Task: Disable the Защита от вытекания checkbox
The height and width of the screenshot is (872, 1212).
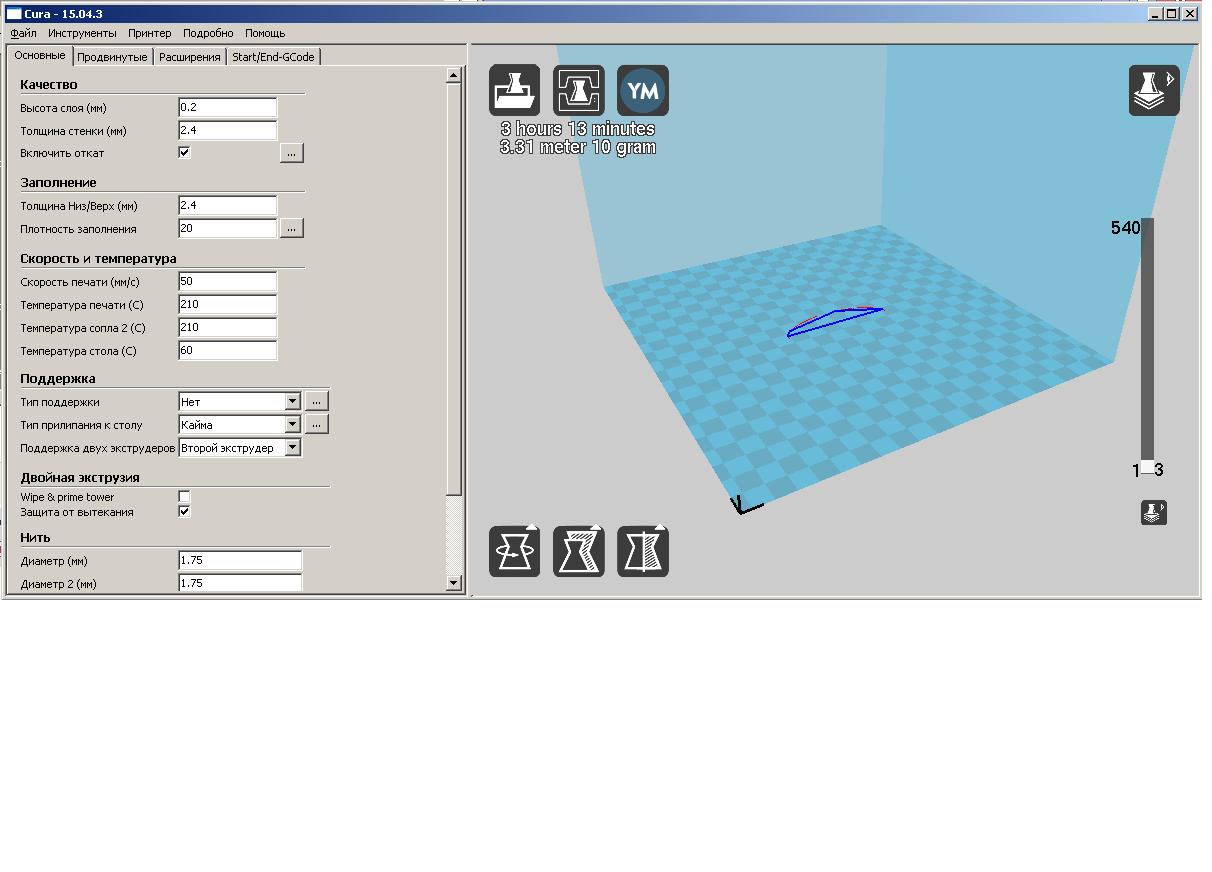Action: (x=184, y=512)
